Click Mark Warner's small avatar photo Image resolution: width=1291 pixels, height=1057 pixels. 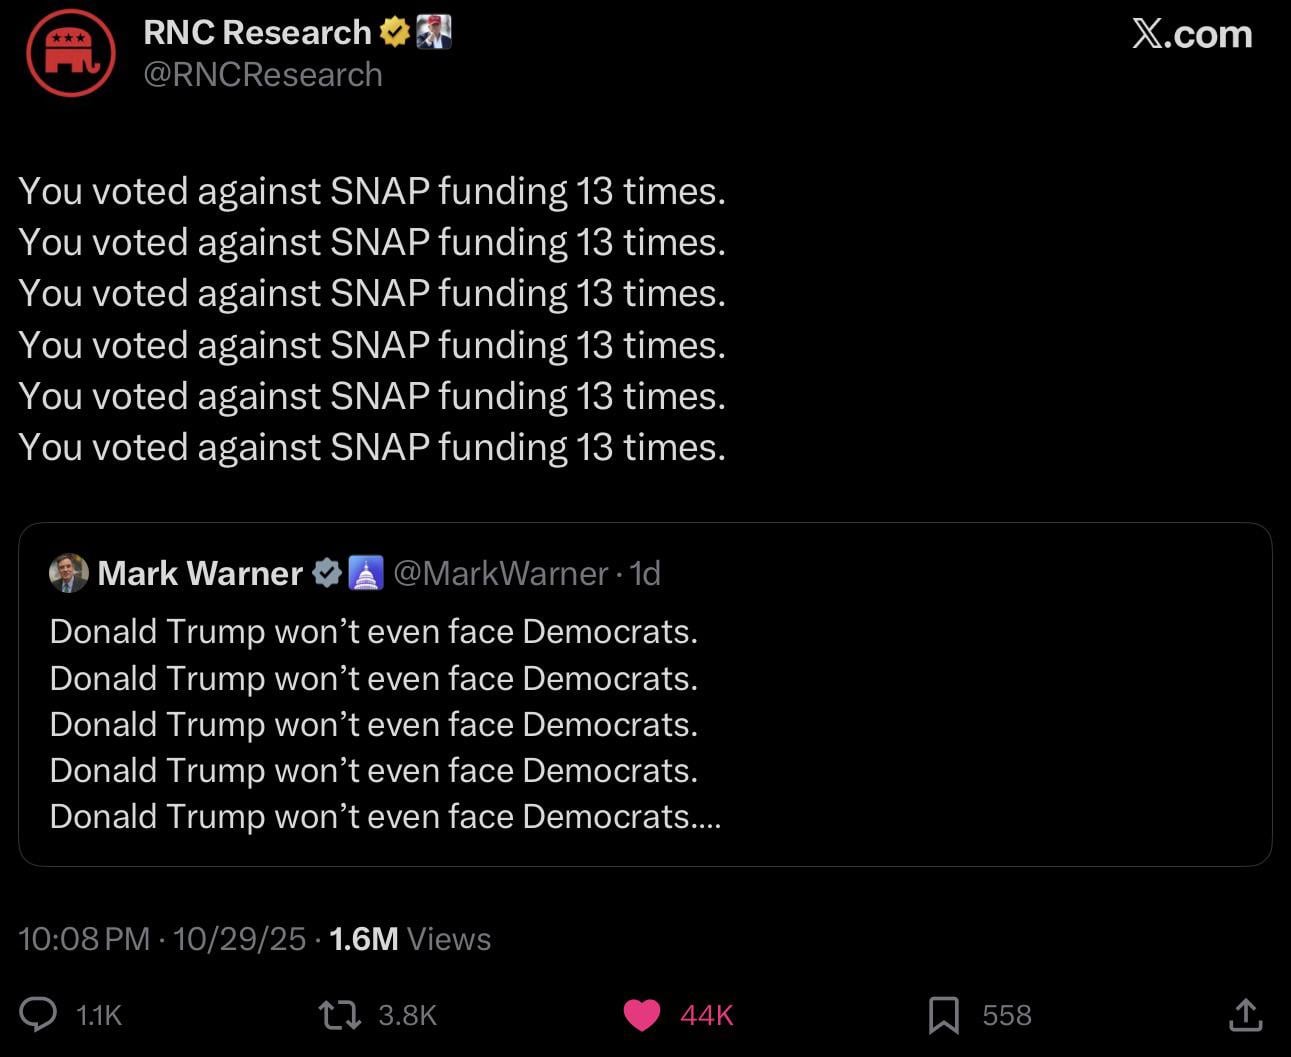tap(69, 573)
